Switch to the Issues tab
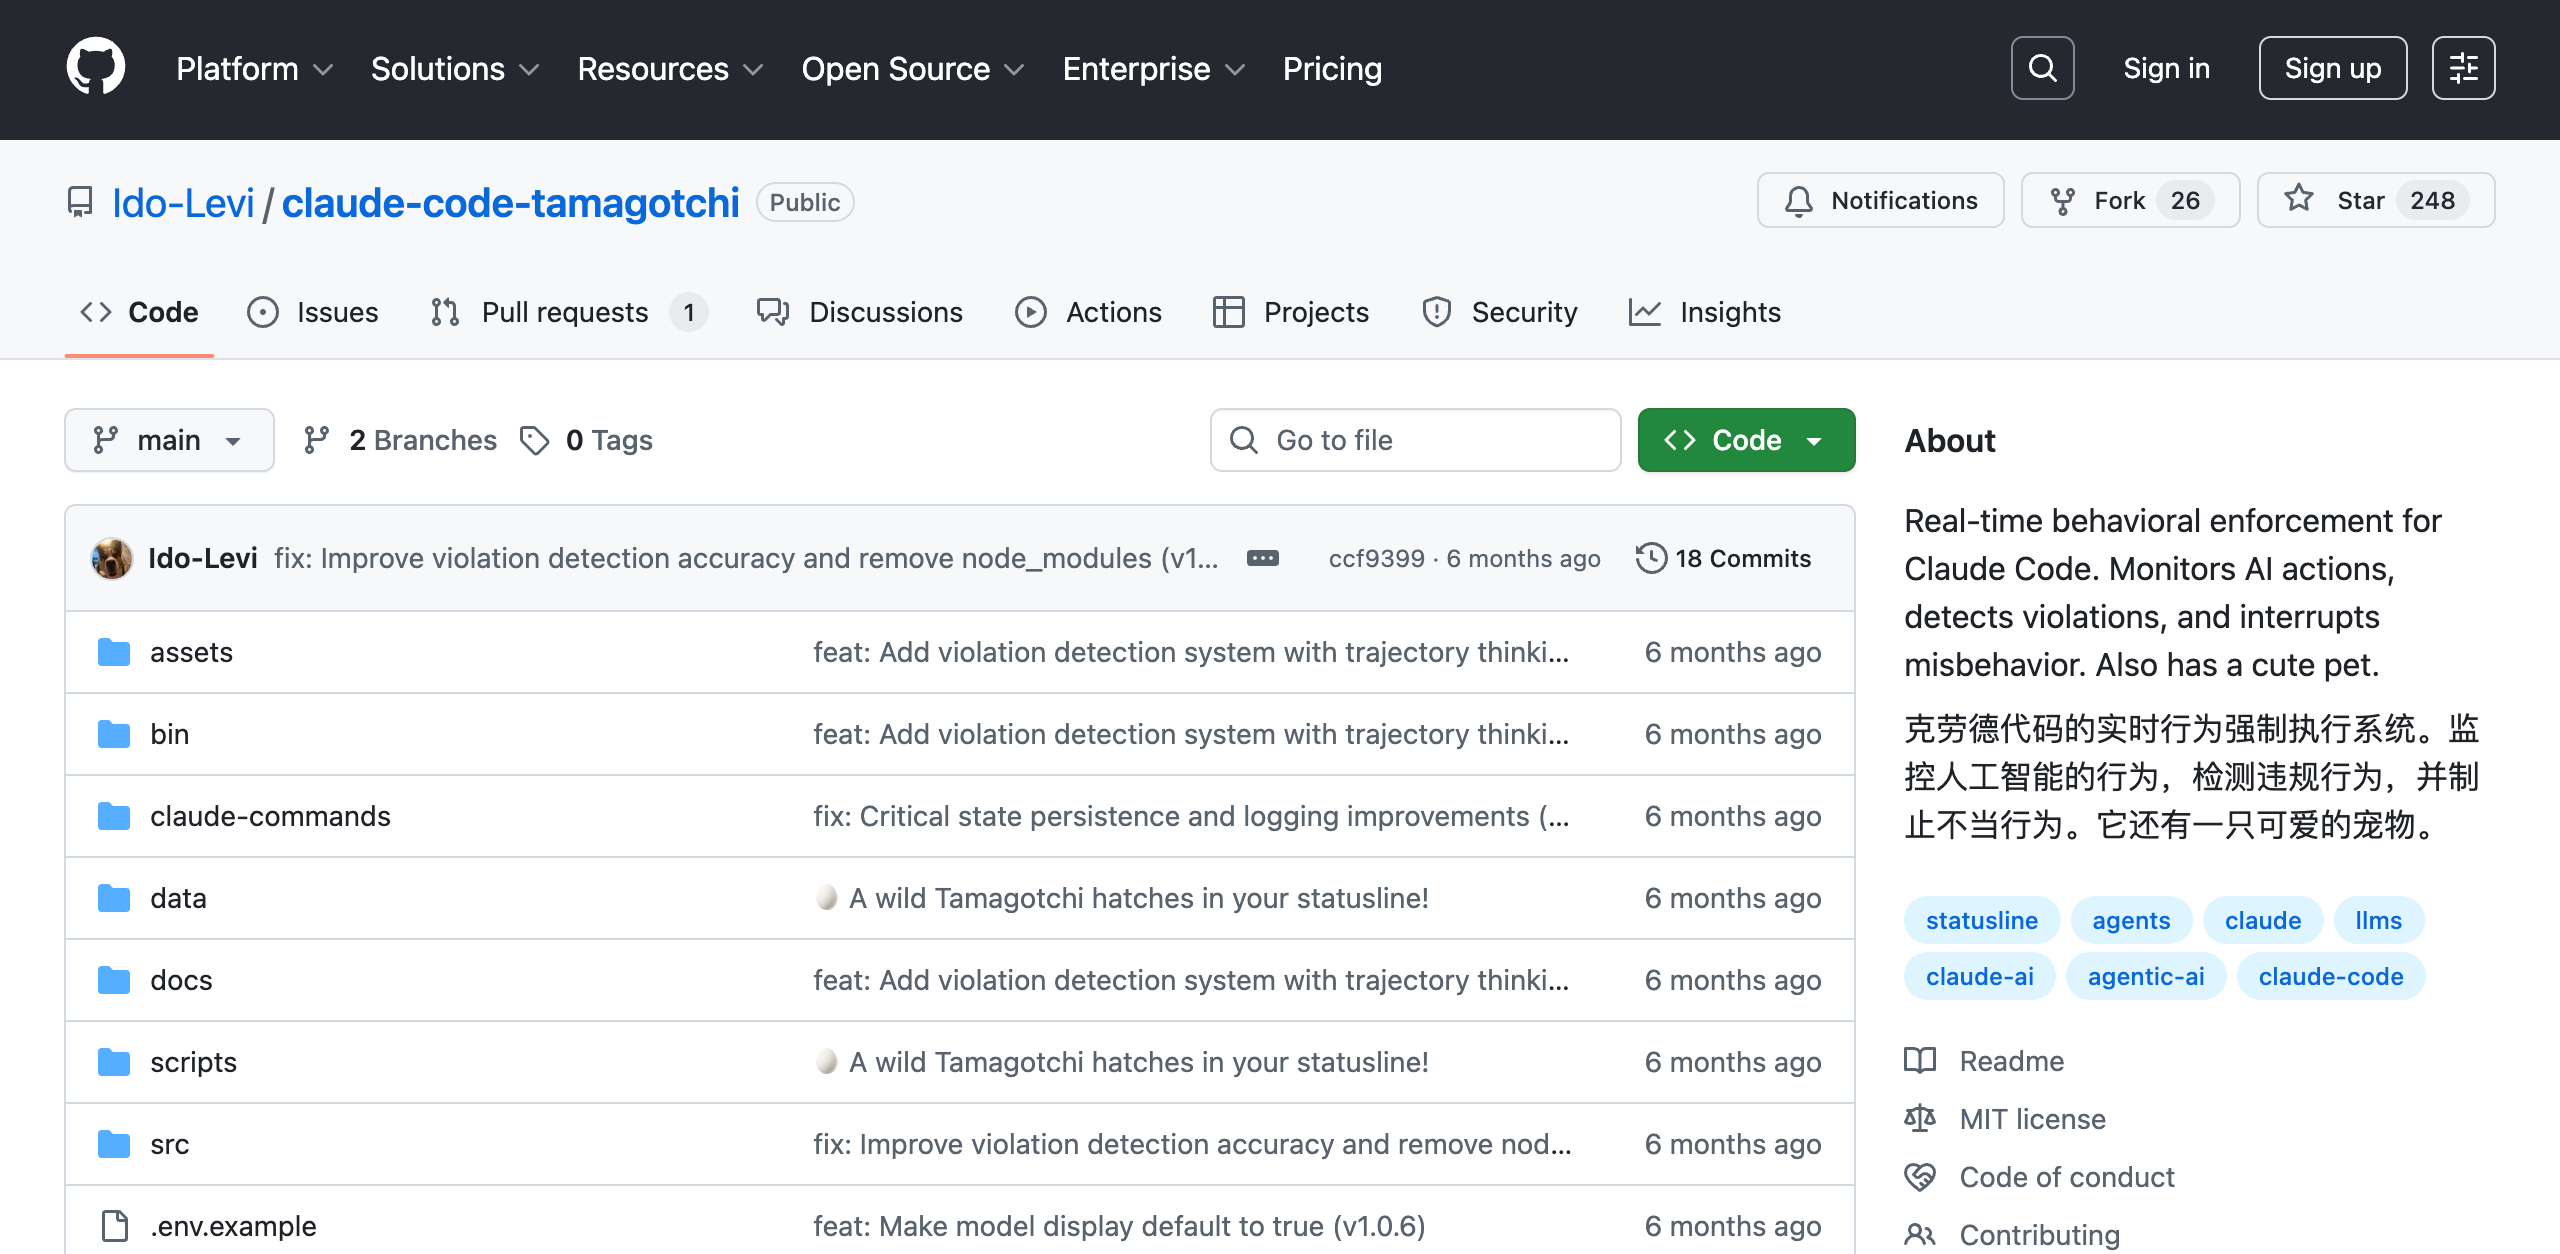The image size is (2560, 1254). (x=313, y=312)
